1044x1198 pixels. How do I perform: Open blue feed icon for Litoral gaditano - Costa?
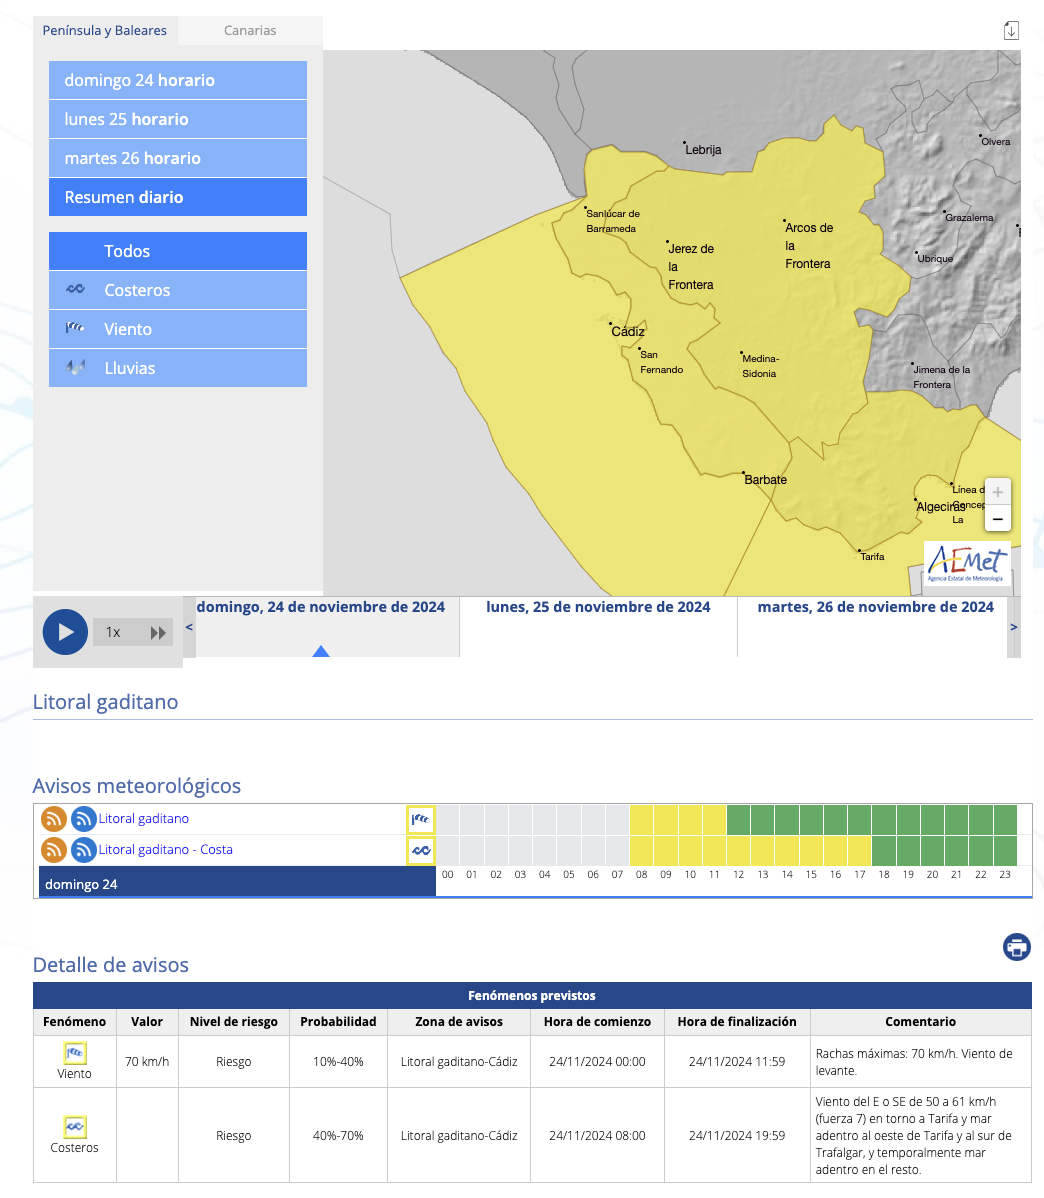pyautogui.click(x=83, y=850)
